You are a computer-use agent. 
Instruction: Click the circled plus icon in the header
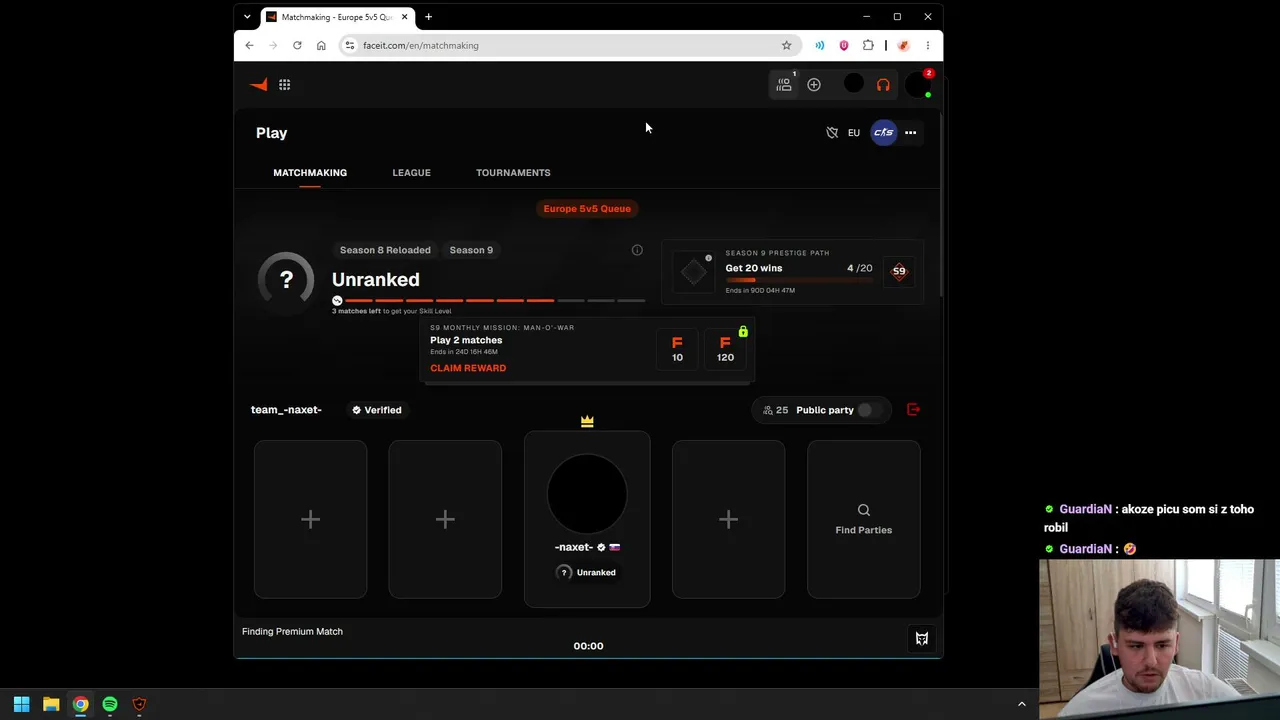point(814,85)
